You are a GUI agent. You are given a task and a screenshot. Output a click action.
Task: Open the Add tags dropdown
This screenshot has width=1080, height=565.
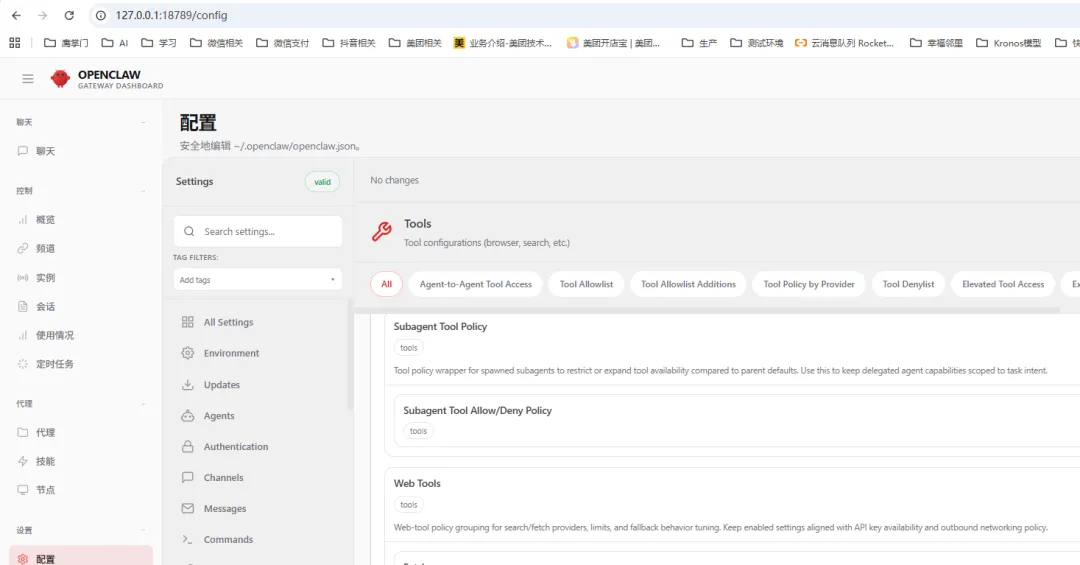point(258,280)
